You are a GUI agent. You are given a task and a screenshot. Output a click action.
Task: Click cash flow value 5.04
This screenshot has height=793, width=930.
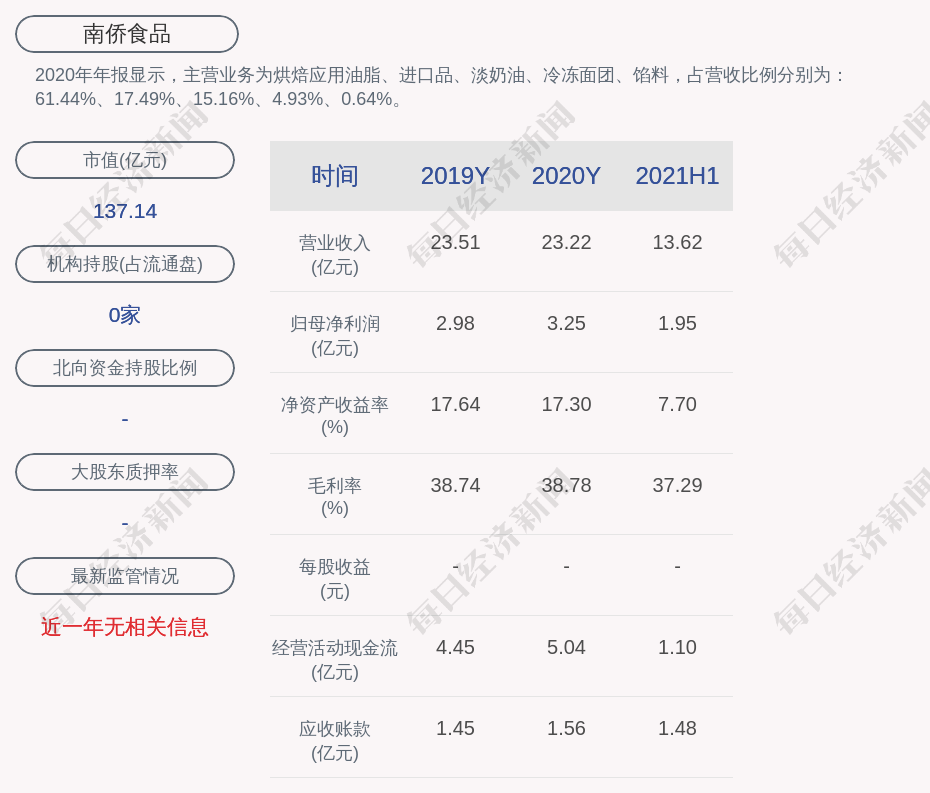click(x=566, y=647)
